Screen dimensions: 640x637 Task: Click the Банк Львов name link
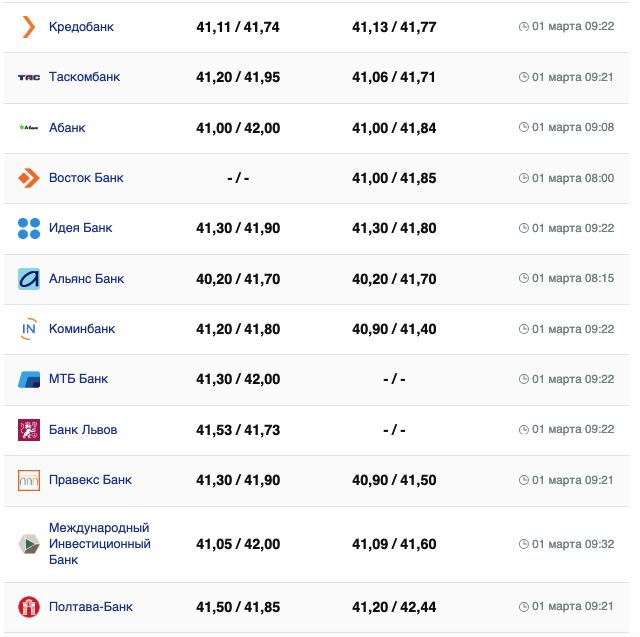coord(83,430)
